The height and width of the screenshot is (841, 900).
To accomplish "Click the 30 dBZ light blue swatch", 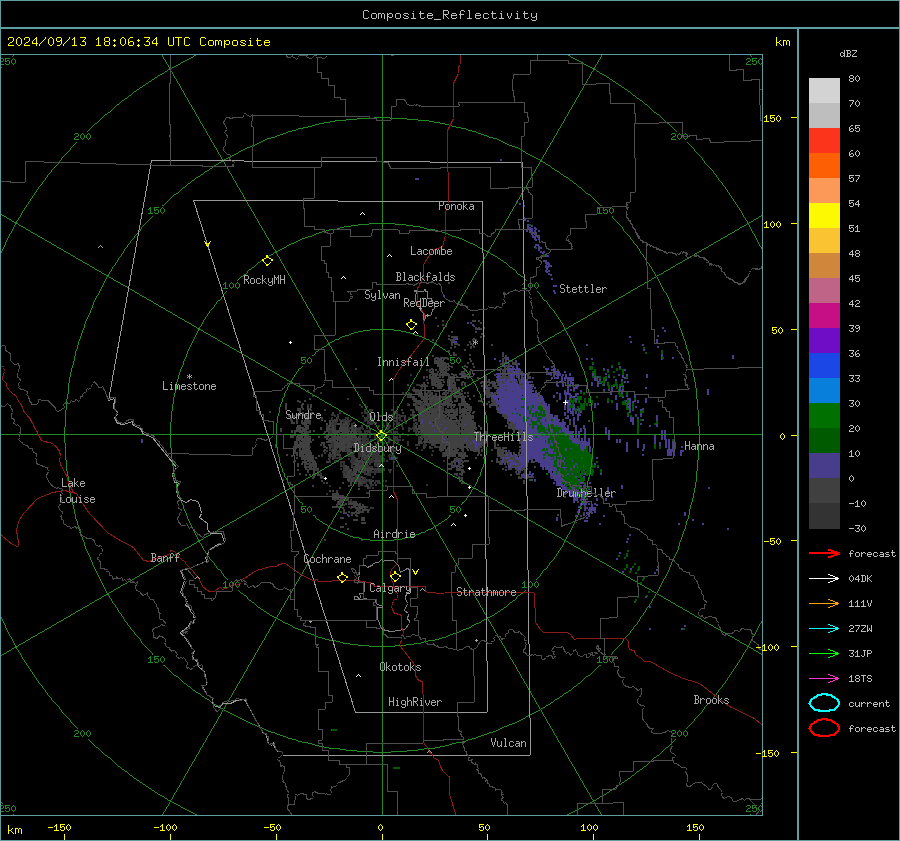I will click(824, 390).
